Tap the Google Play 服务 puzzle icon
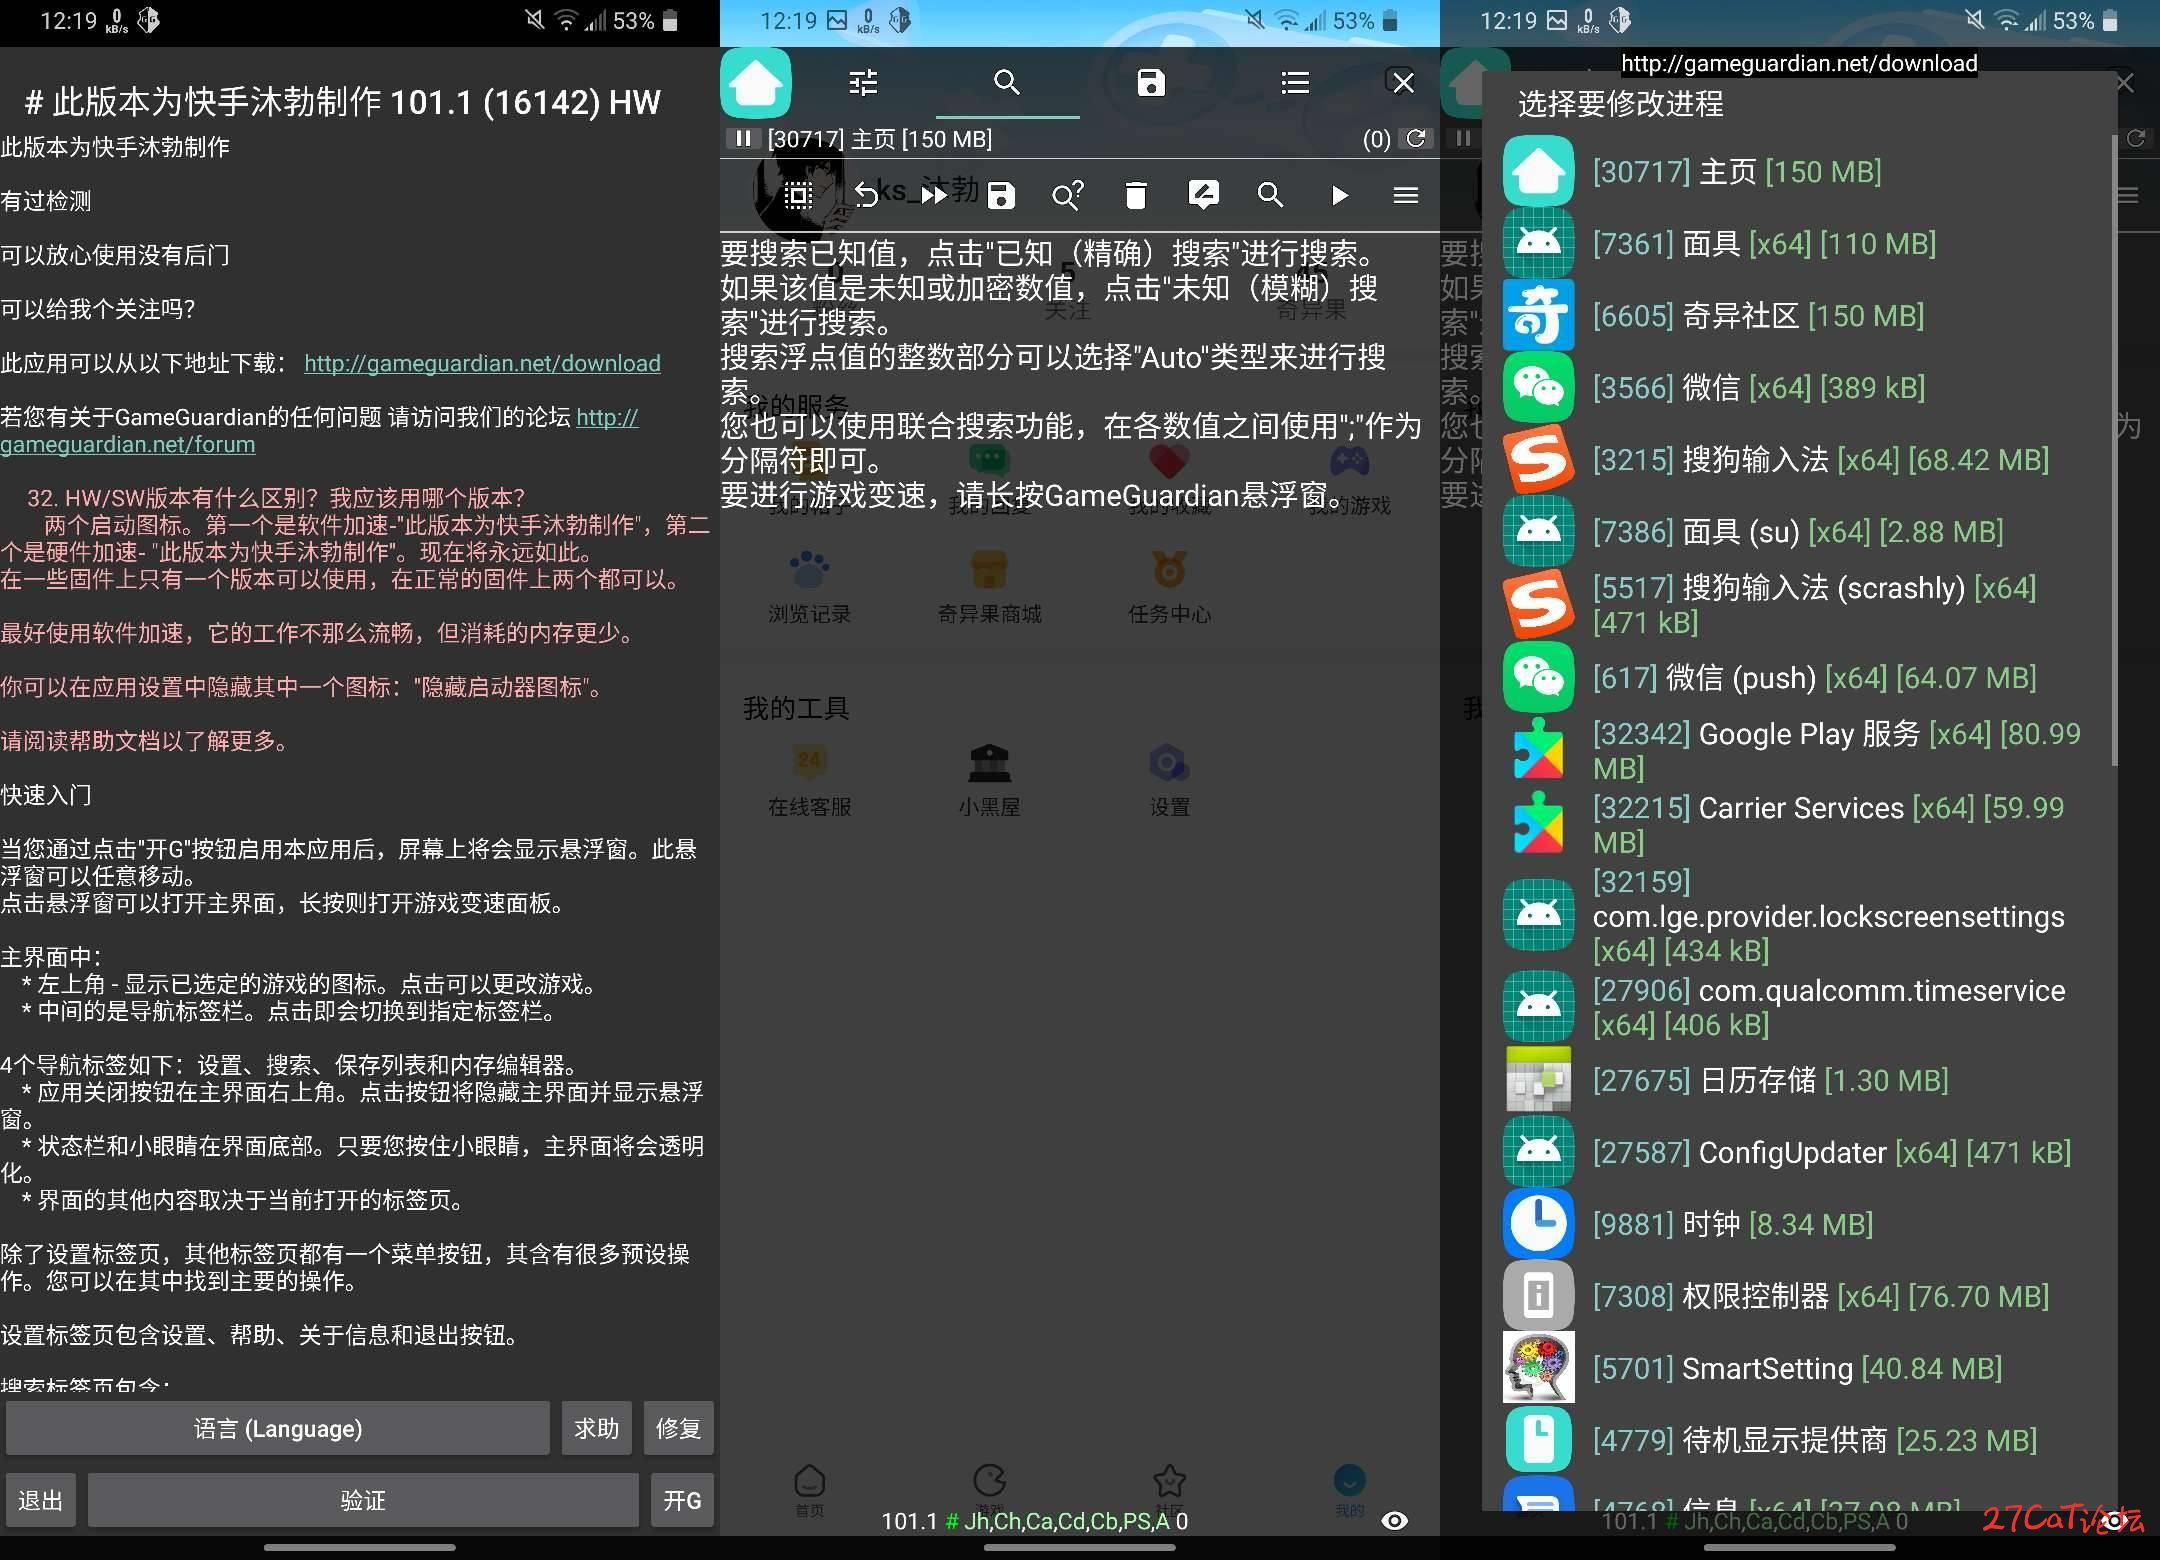This screenshot has width=2160, height=1560. pos(1538,750)
